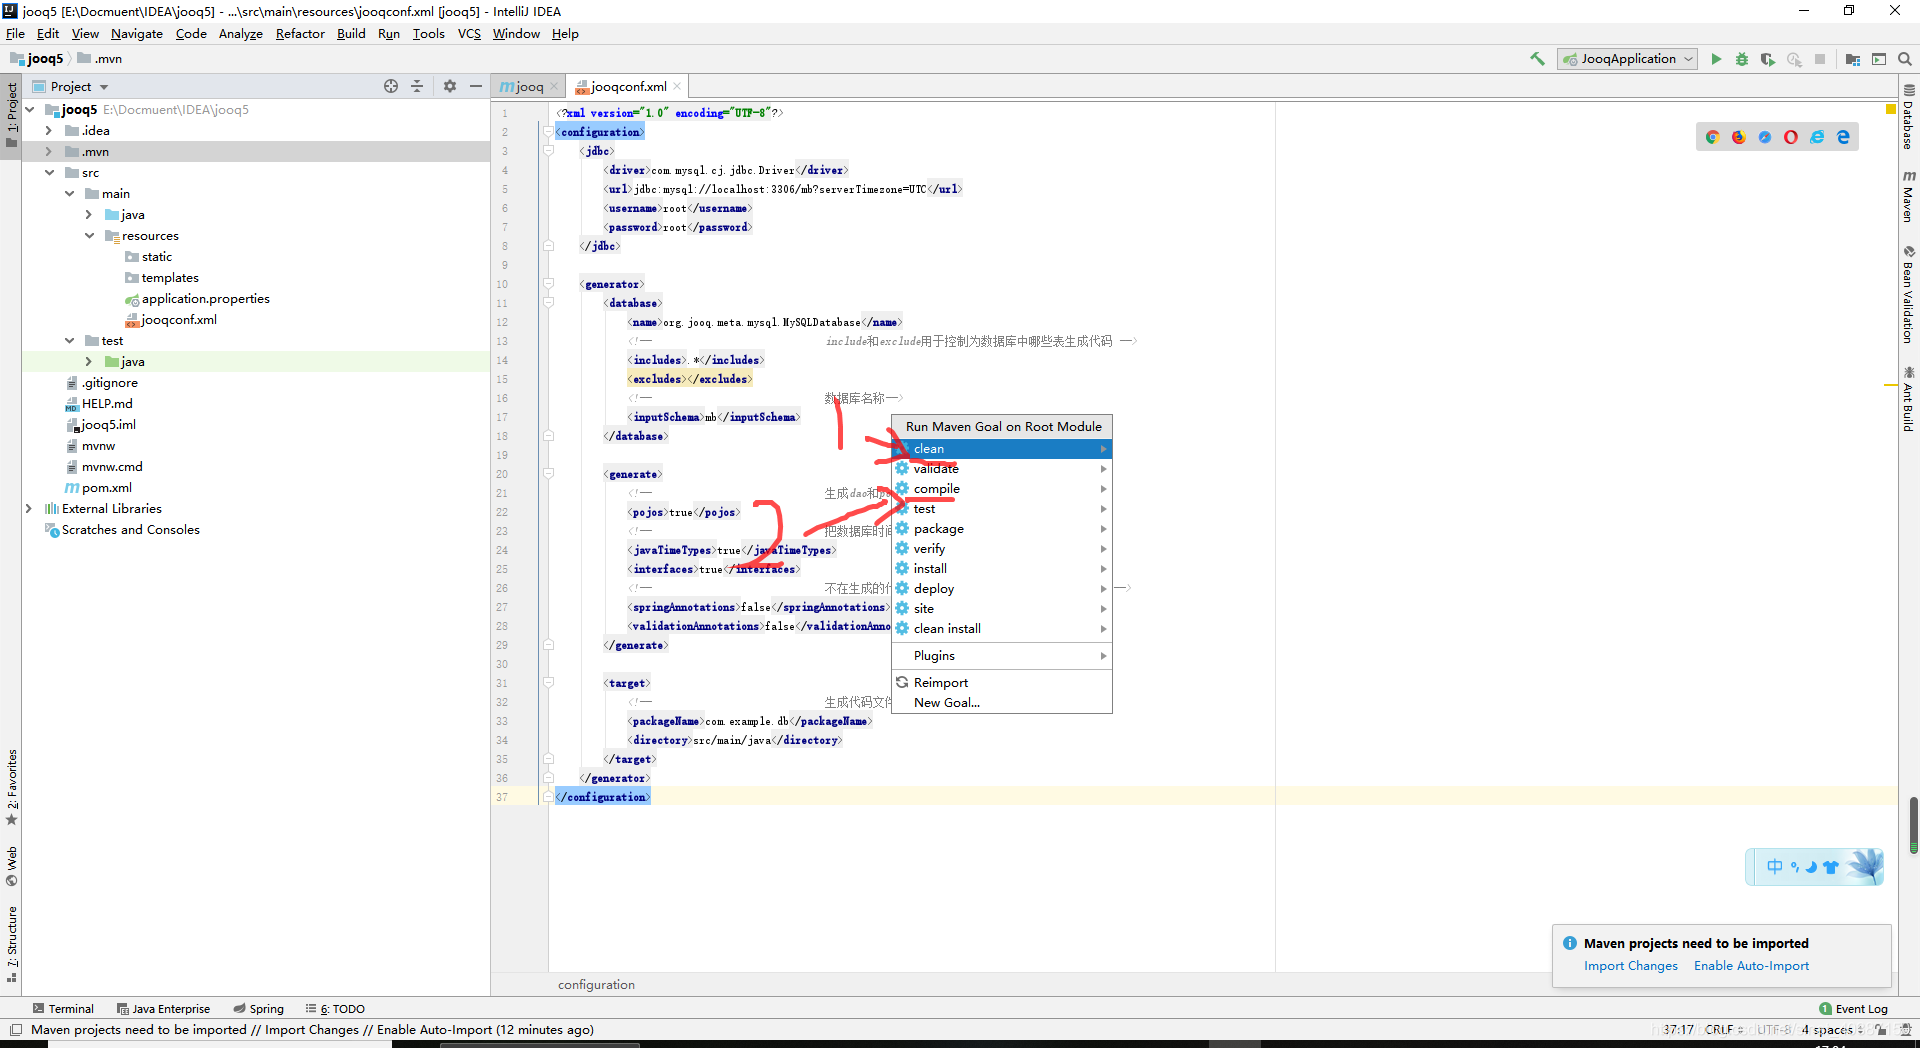Toggle the Structure side panel
The width and height of the screenshot is (1920, 1048).
[12, 944]
